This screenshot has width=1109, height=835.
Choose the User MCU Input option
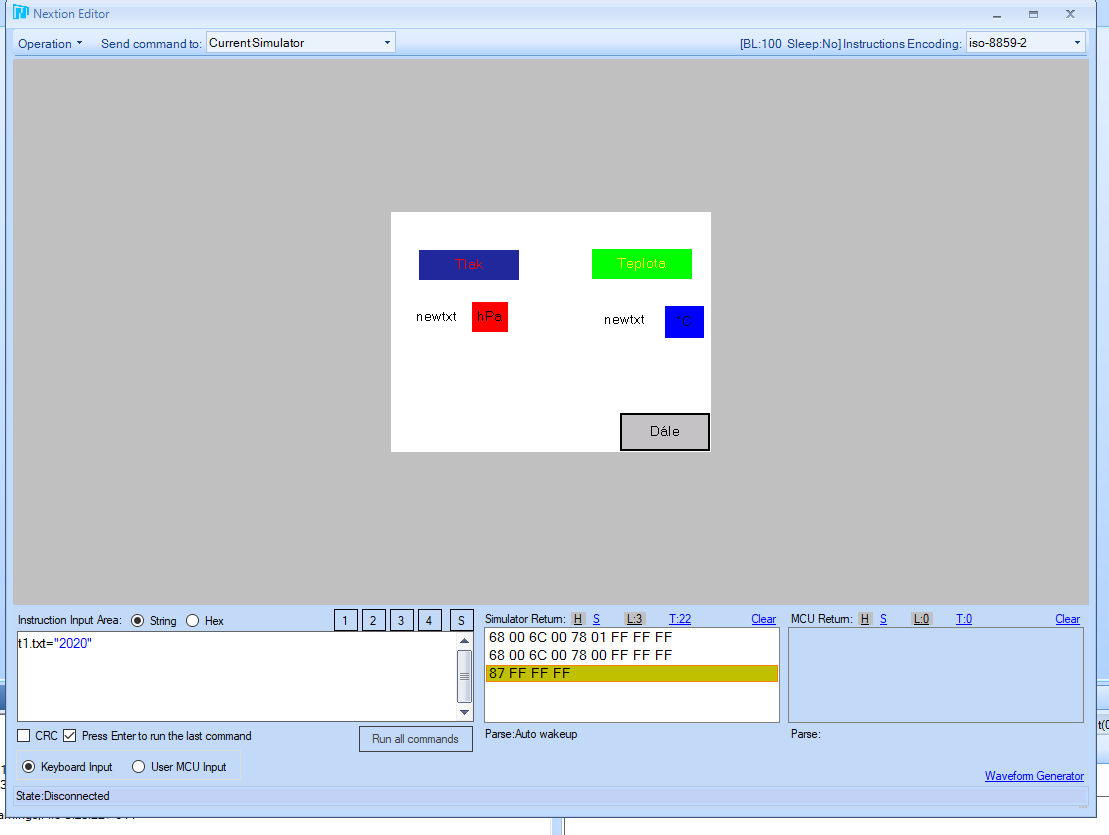[x=139, y=767]
